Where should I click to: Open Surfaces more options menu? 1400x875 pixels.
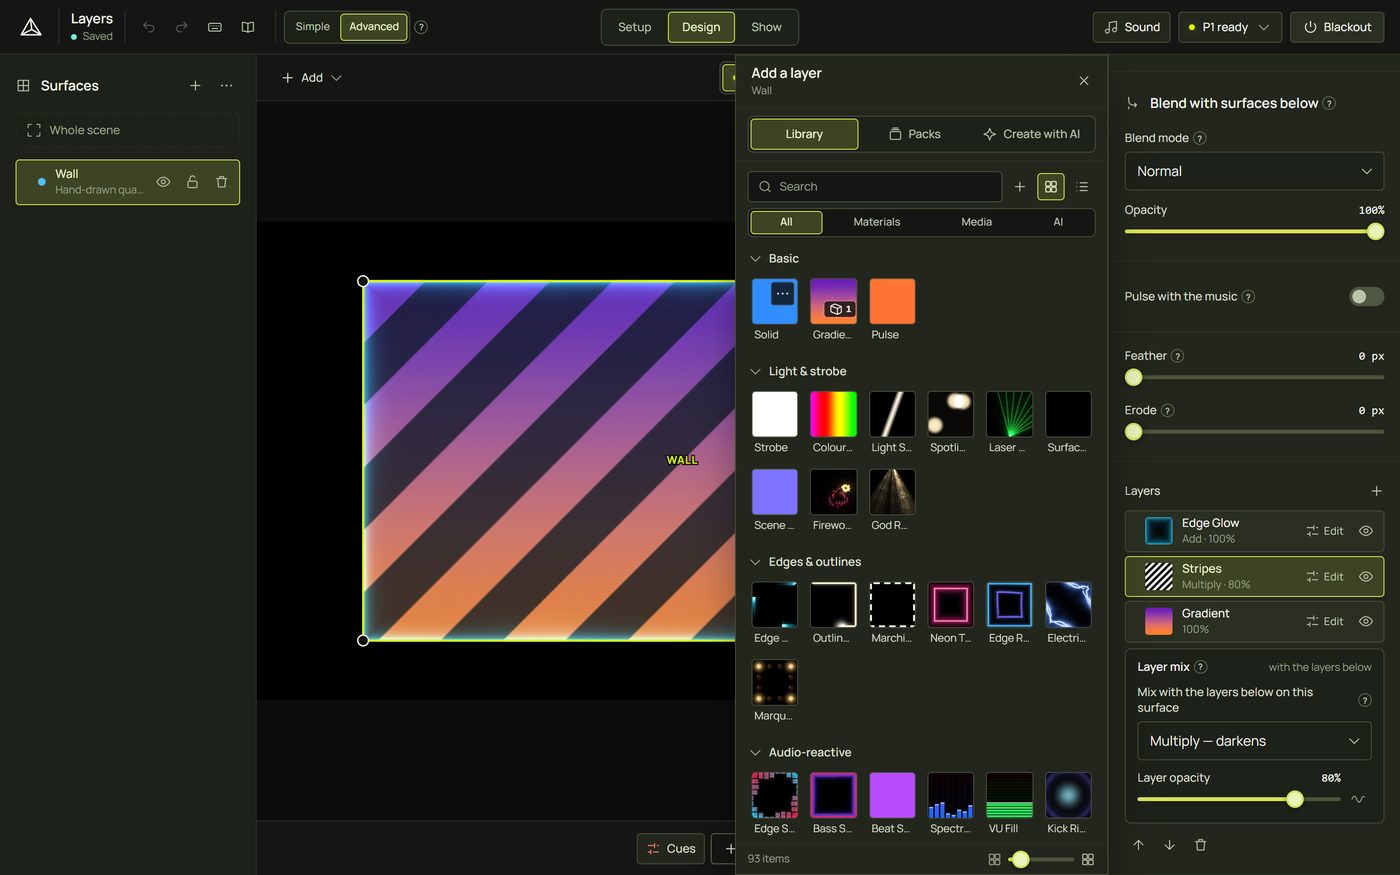point(227,86)
